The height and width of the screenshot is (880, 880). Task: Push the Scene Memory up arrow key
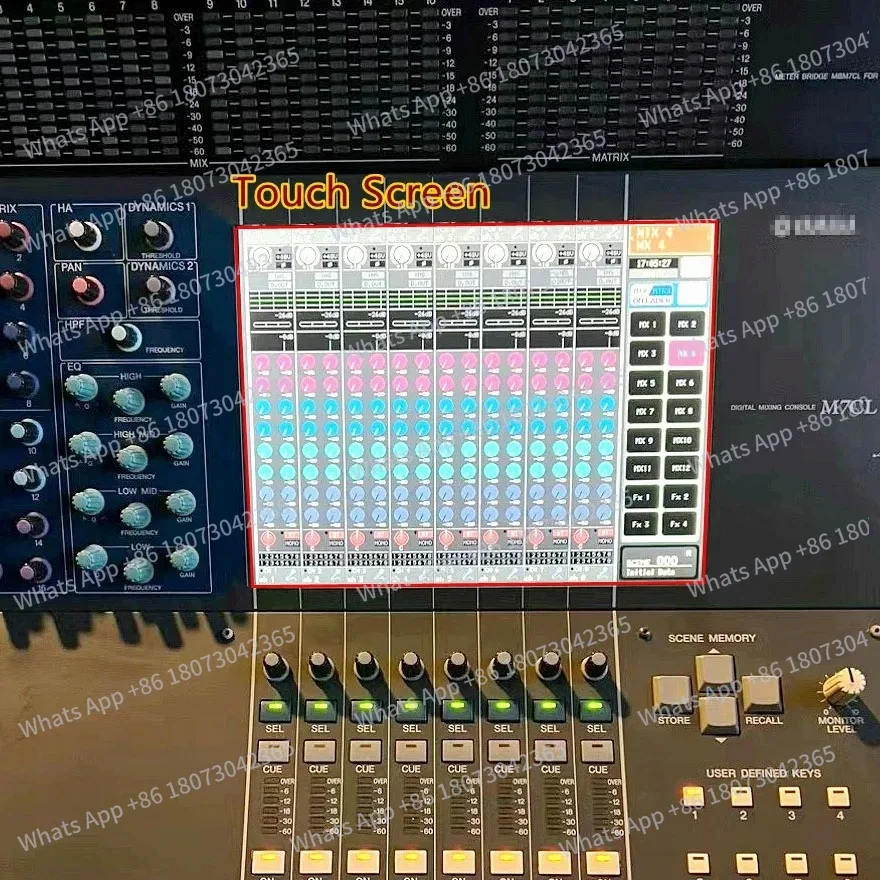[x=715, y=673]
